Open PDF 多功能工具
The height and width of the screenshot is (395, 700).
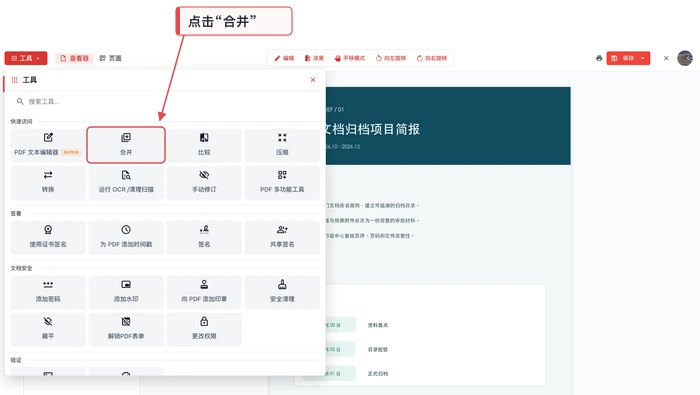[282, 182]
